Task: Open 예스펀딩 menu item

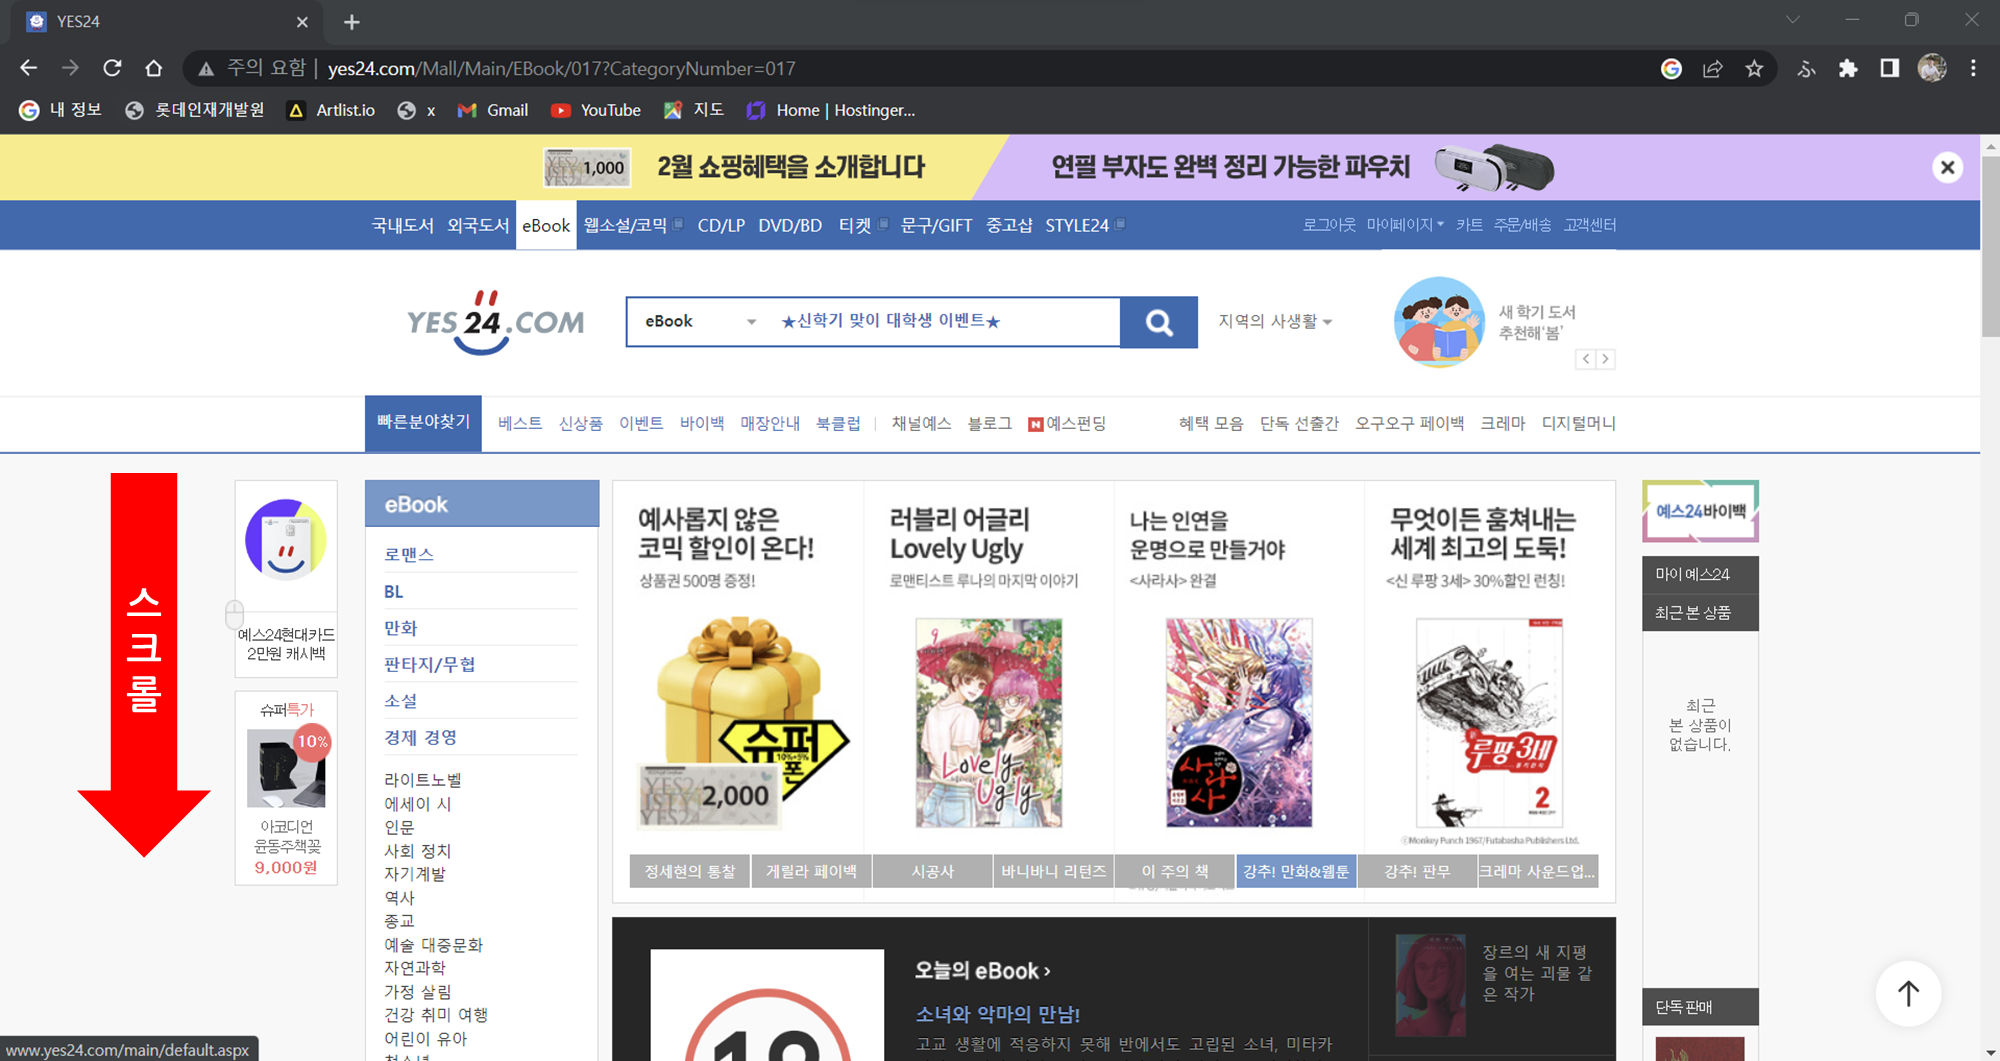Action: pyautogui.click(x=1067, y=423)
